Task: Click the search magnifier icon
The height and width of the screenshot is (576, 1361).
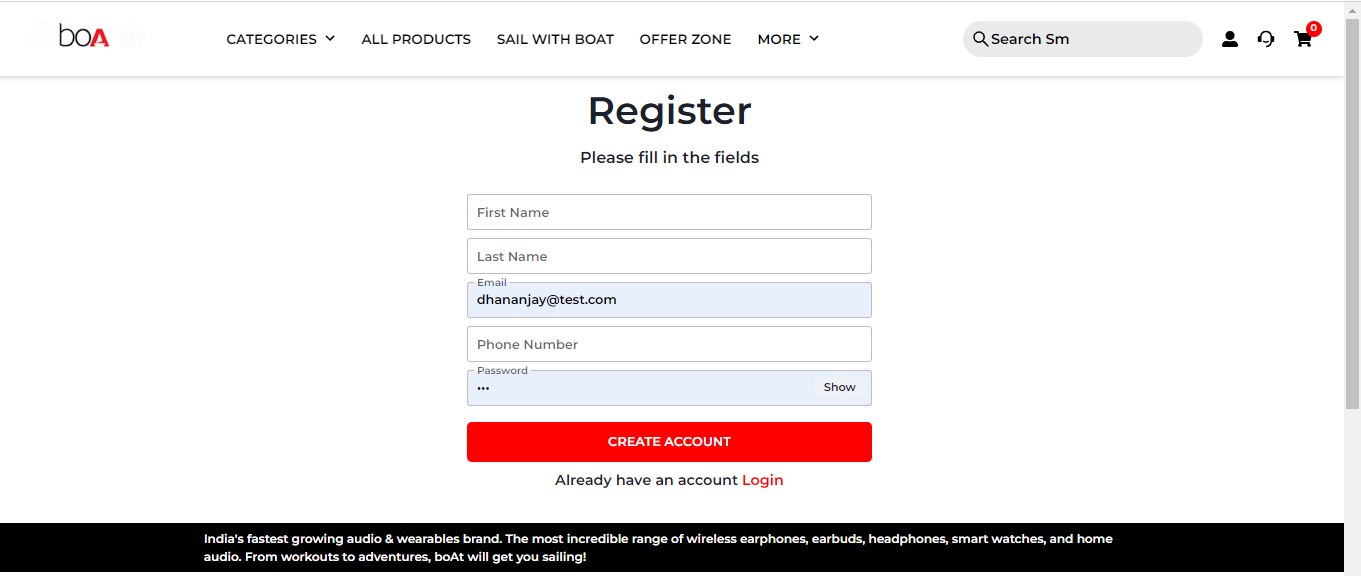Action: point(981,38)
